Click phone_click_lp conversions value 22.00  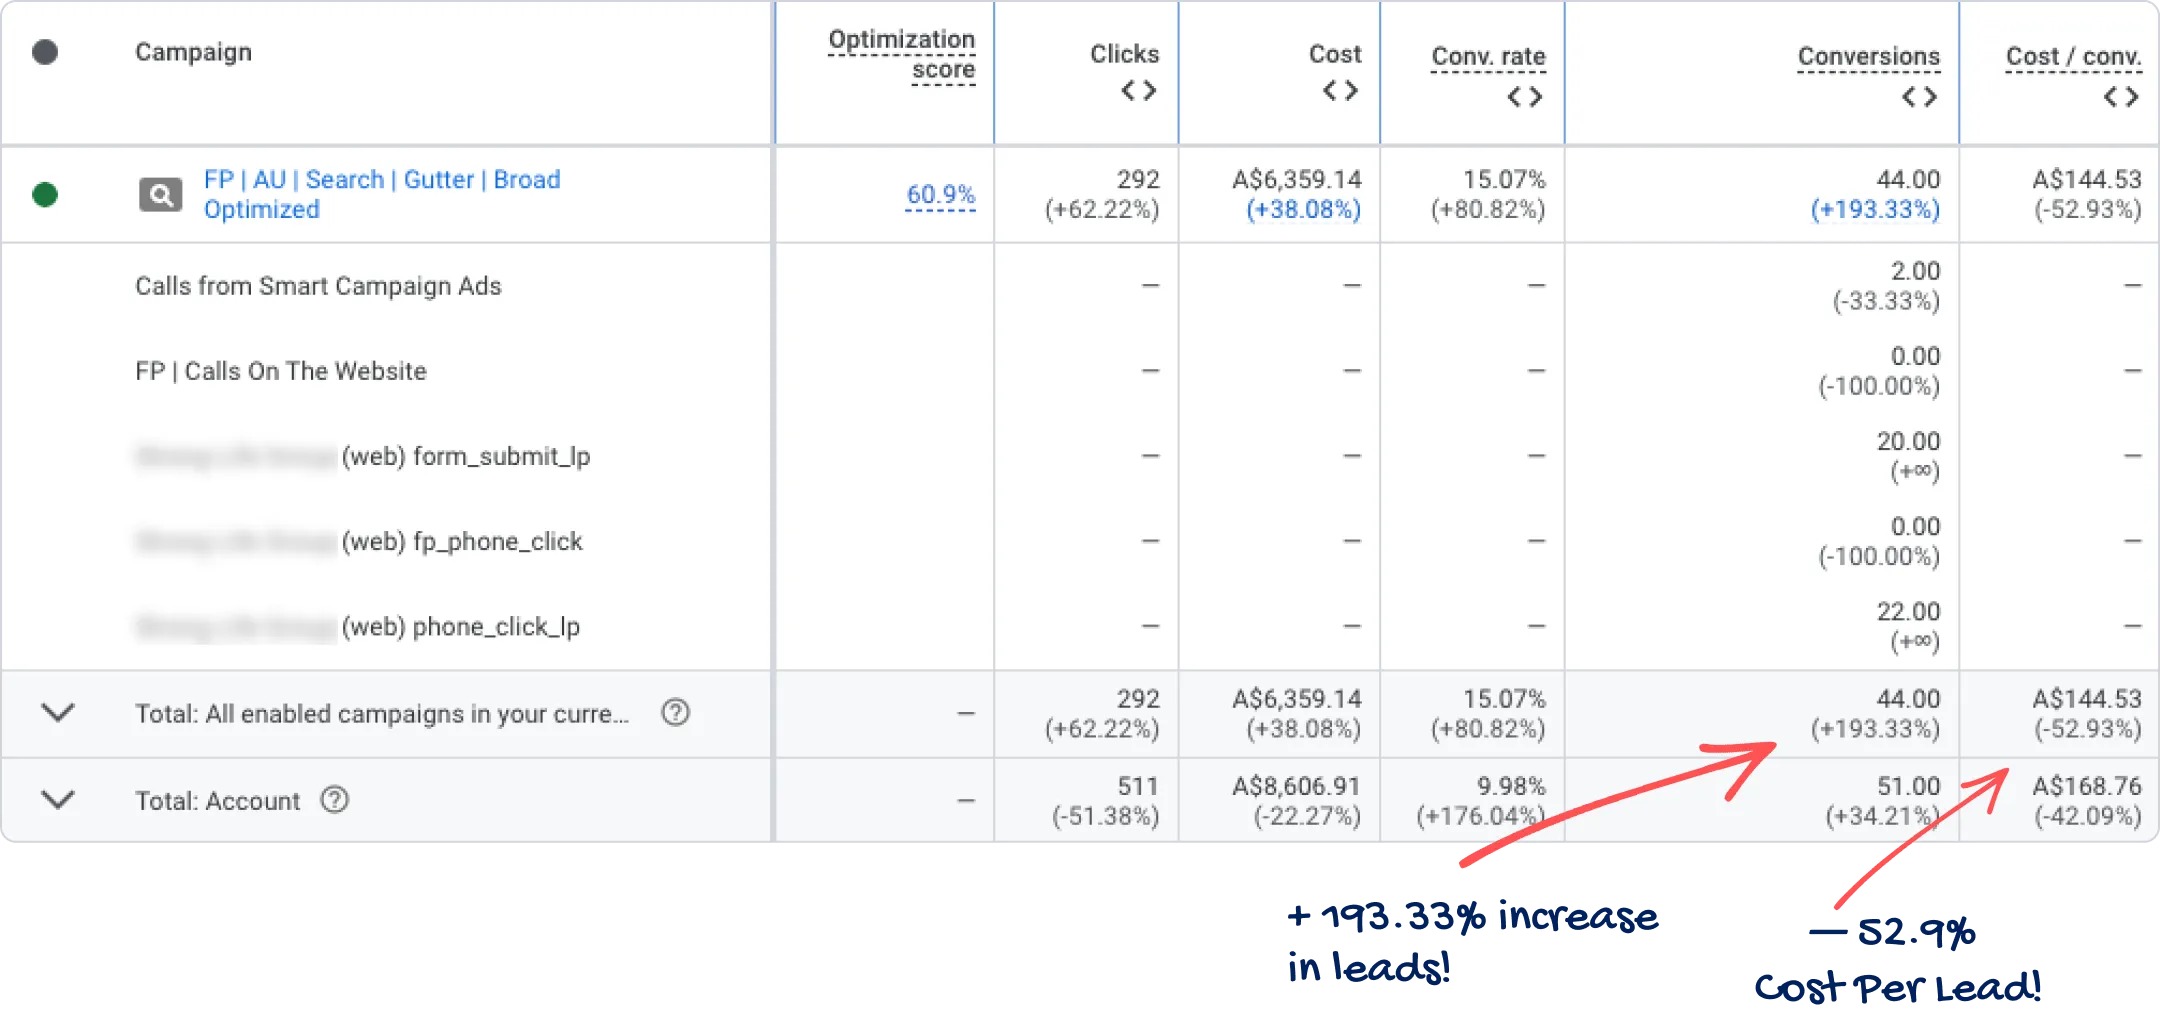[1908, 611]
